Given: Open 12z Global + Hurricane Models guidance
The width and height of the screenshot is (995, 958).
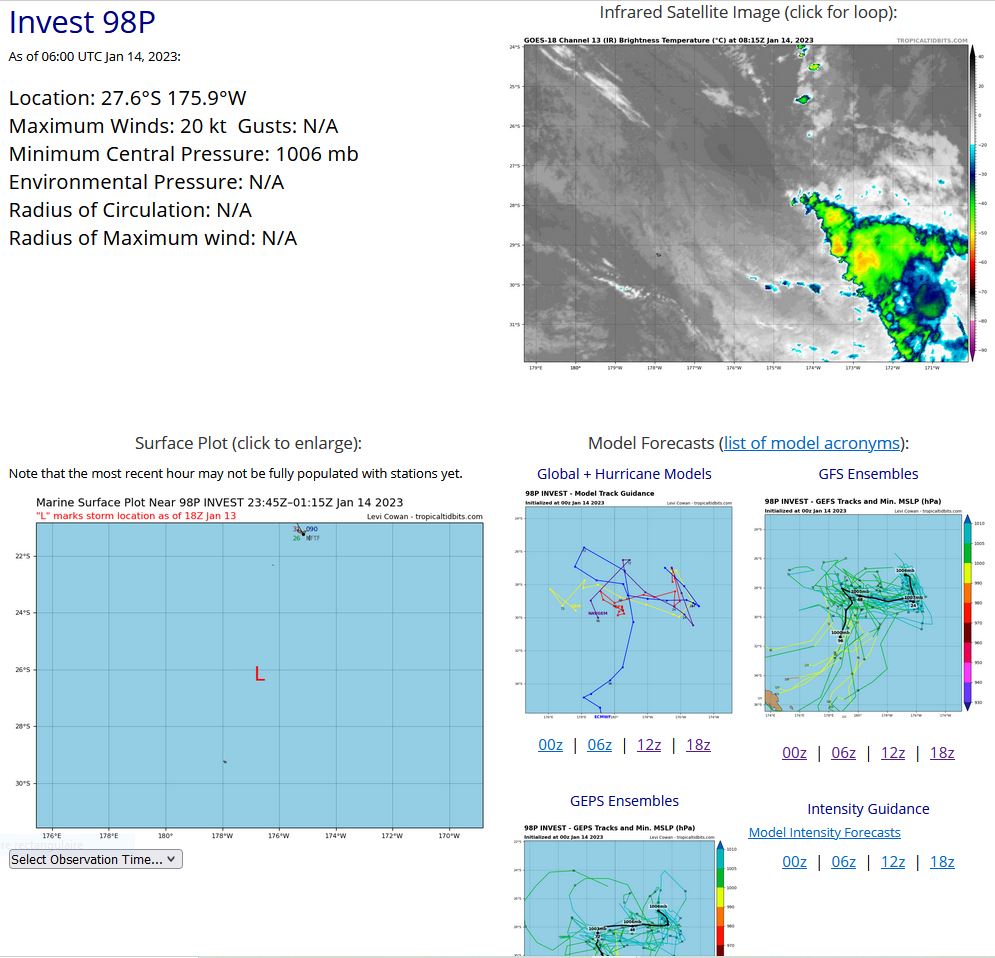Looking at the screenshot, I should [x=648, y=744].
